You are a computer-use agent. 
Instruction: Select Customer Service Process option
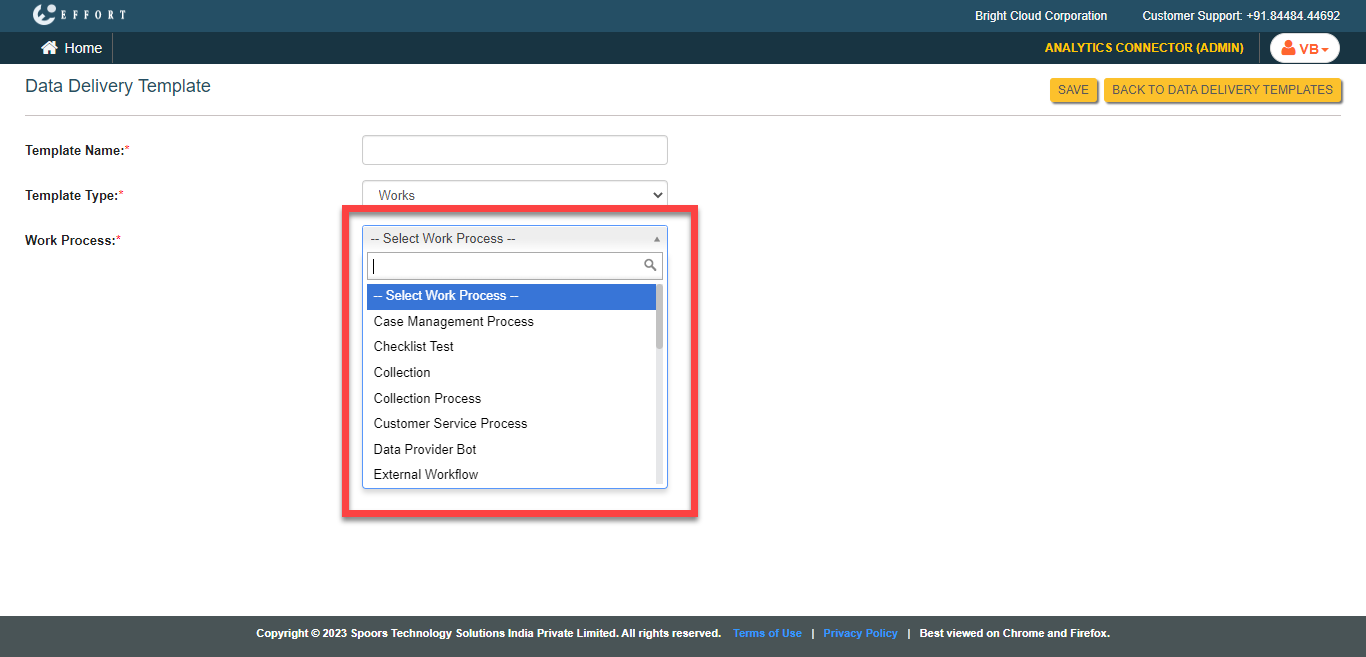450,424
